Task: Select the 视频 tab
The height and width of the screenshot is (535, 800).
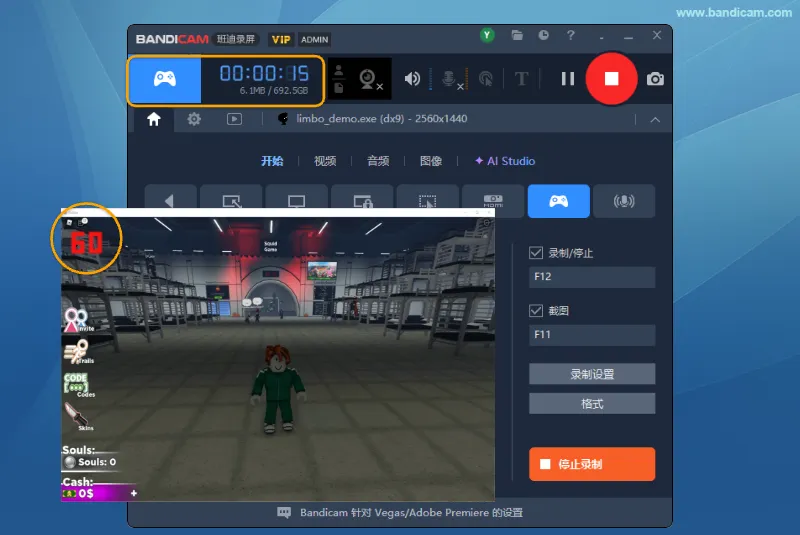Action: (325, 161)
